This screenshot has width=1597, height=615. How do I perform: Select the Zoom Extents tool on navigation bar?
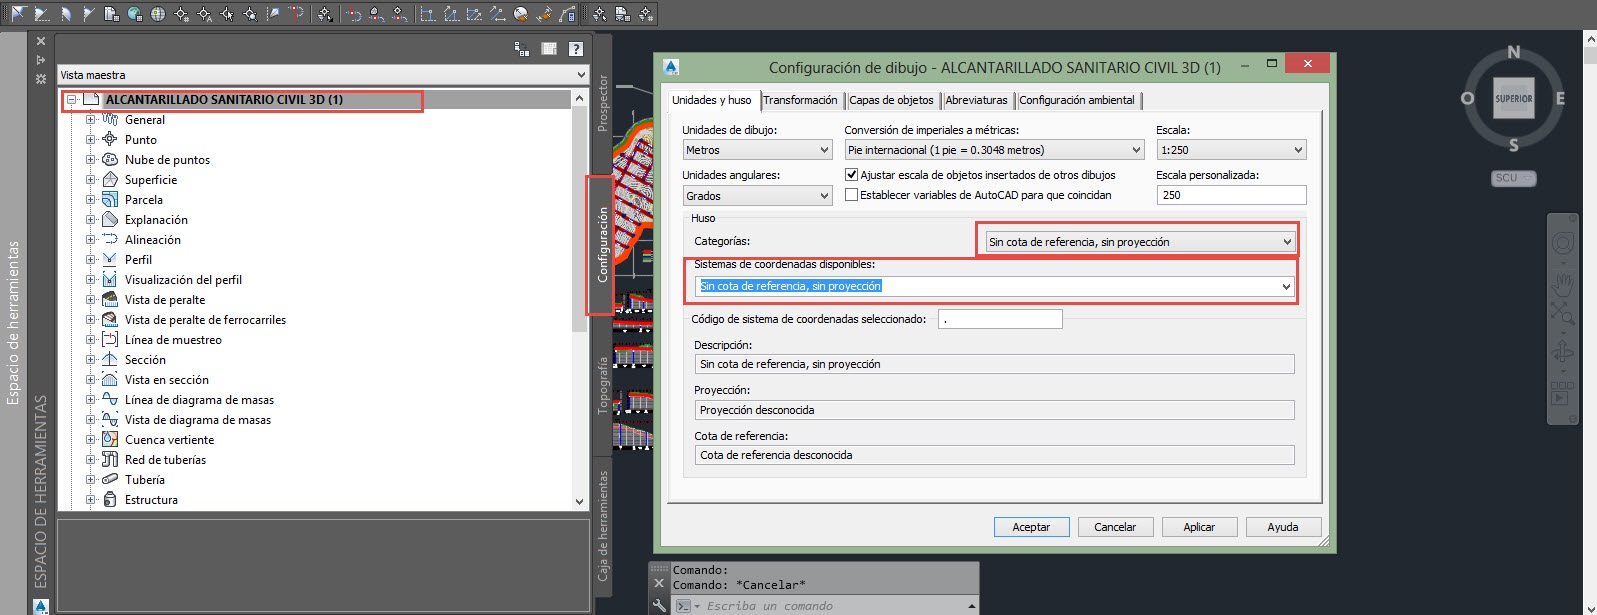click(1562, 313)
